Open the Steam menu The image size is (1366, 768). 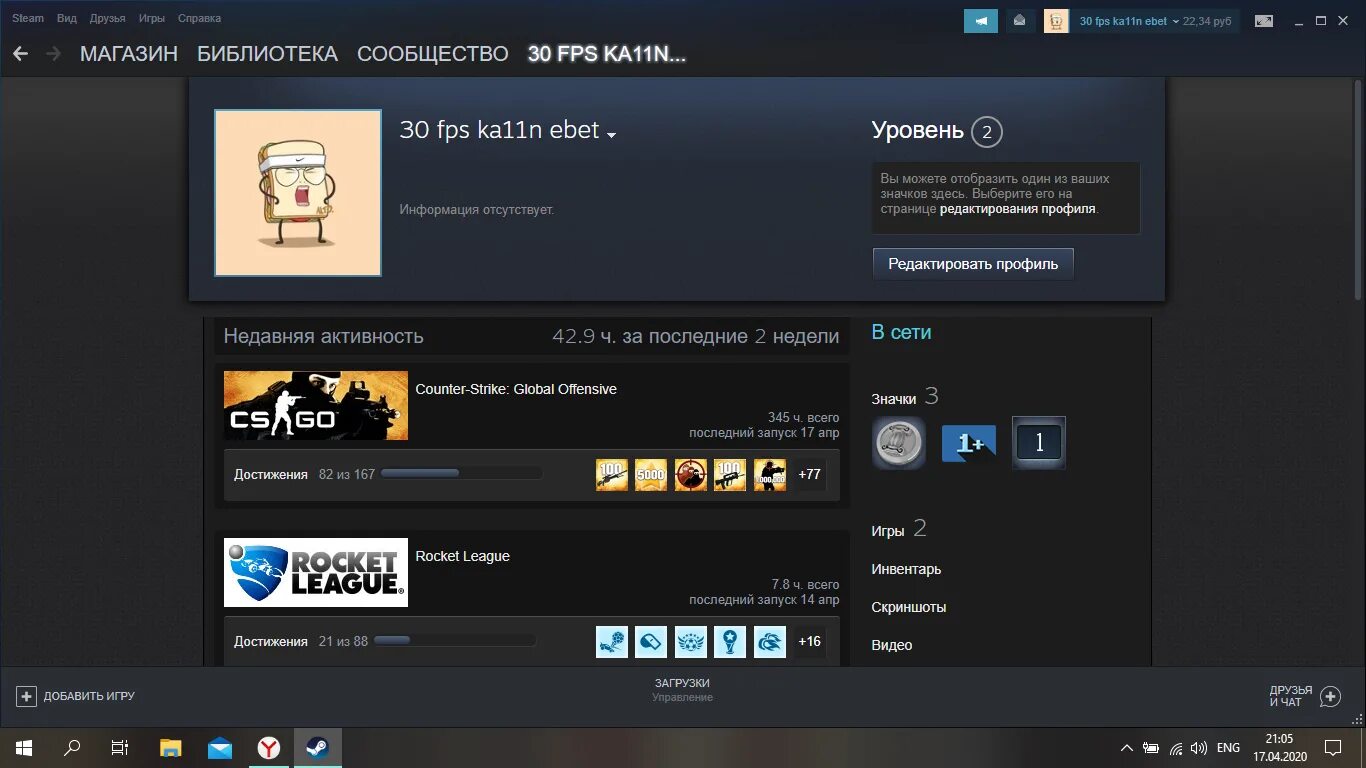[28, 18]
